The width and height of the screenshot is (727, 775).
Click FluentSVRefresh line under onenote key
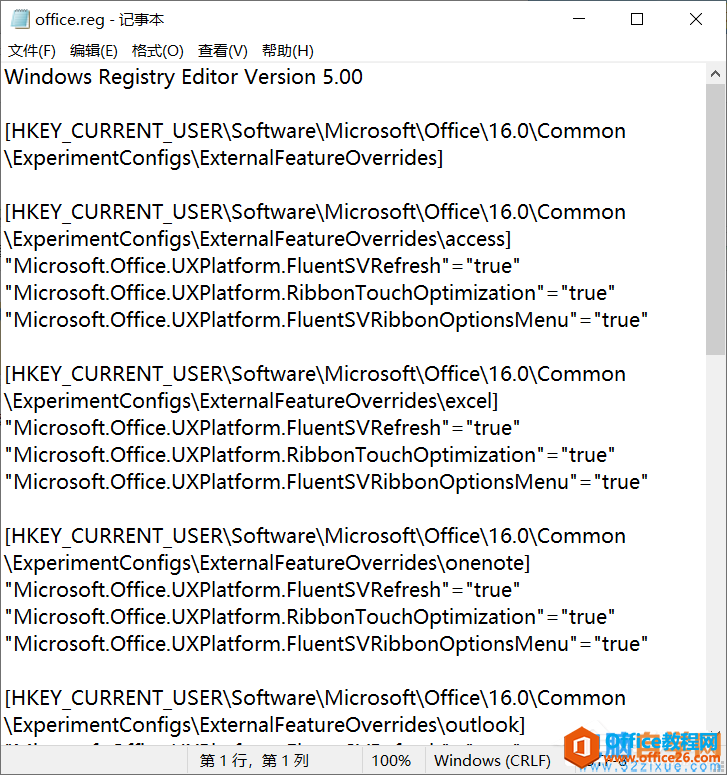(262, 590)
